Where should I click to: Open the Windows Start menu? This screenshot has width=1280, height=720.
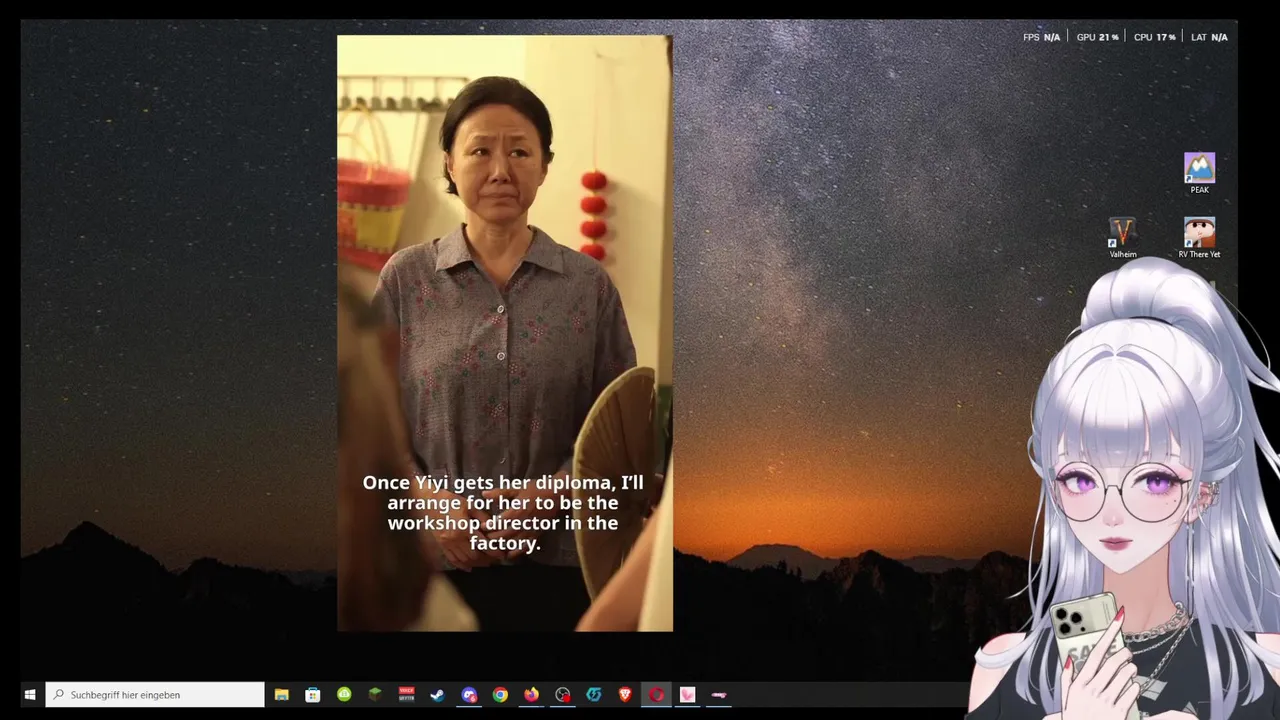tap(30, 694)
